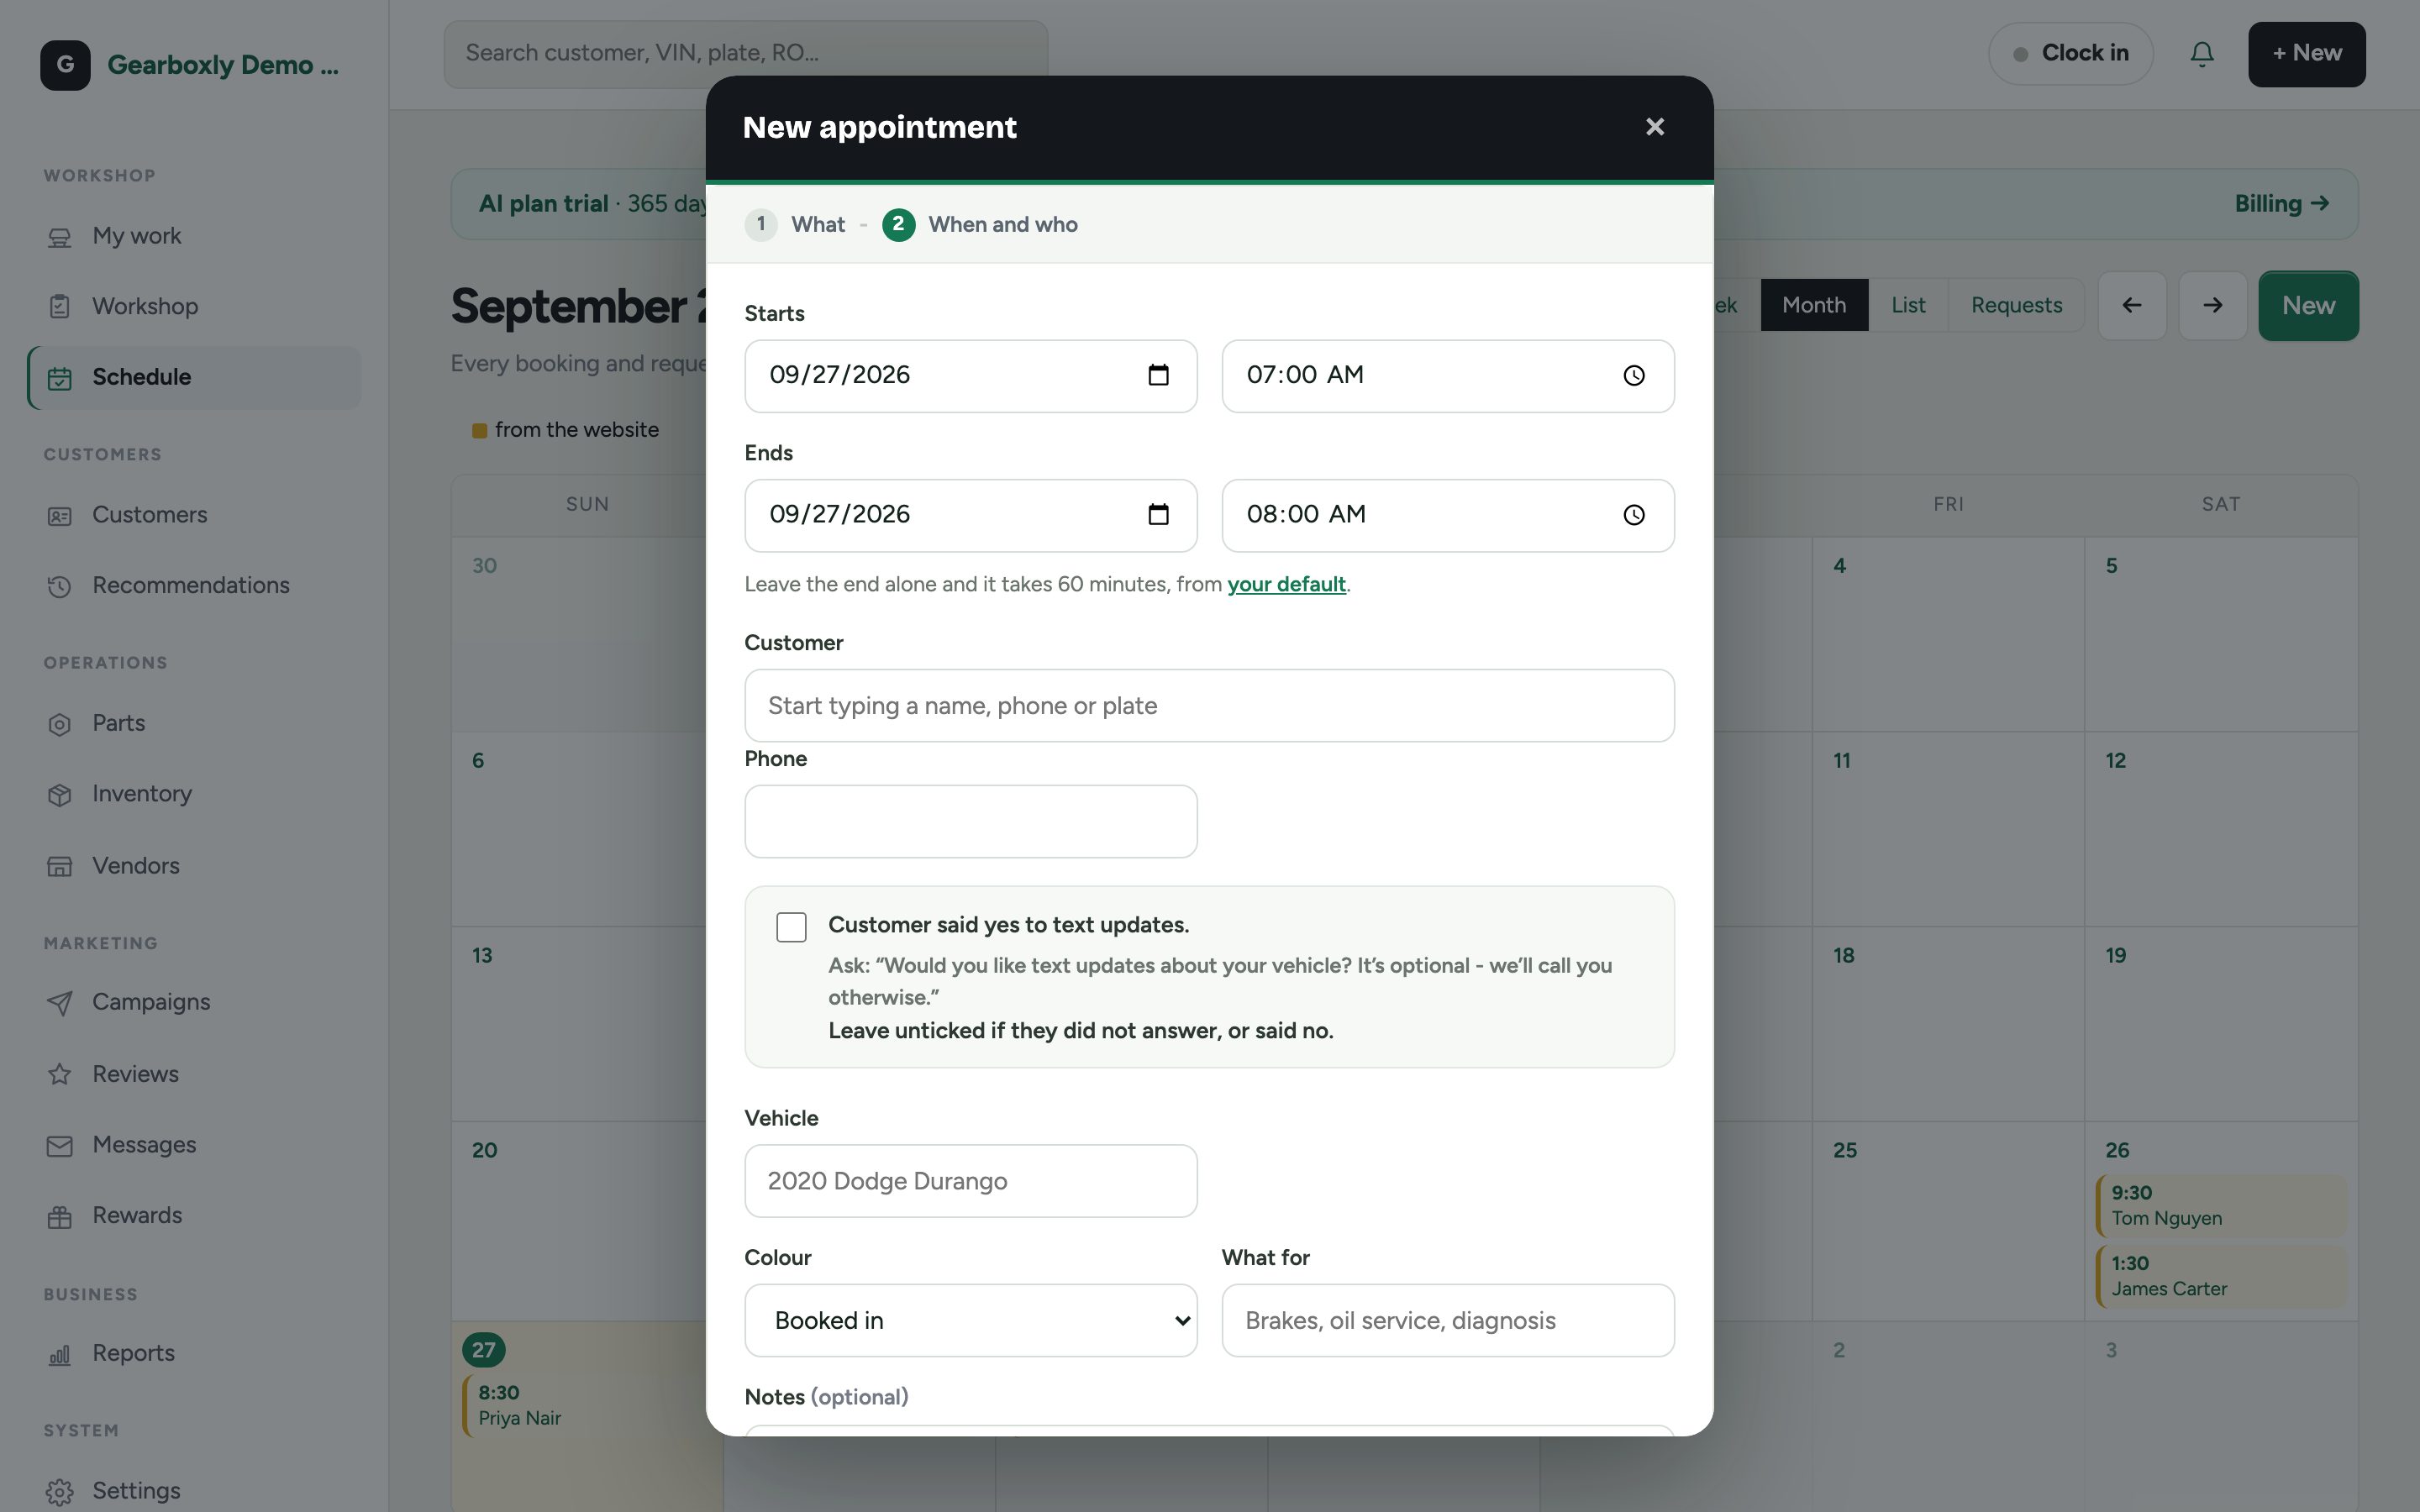The height and width of the screenshot is (1512, 2420).
Task: Switch calendar to Requests view
Action: tap(2016, 305)
